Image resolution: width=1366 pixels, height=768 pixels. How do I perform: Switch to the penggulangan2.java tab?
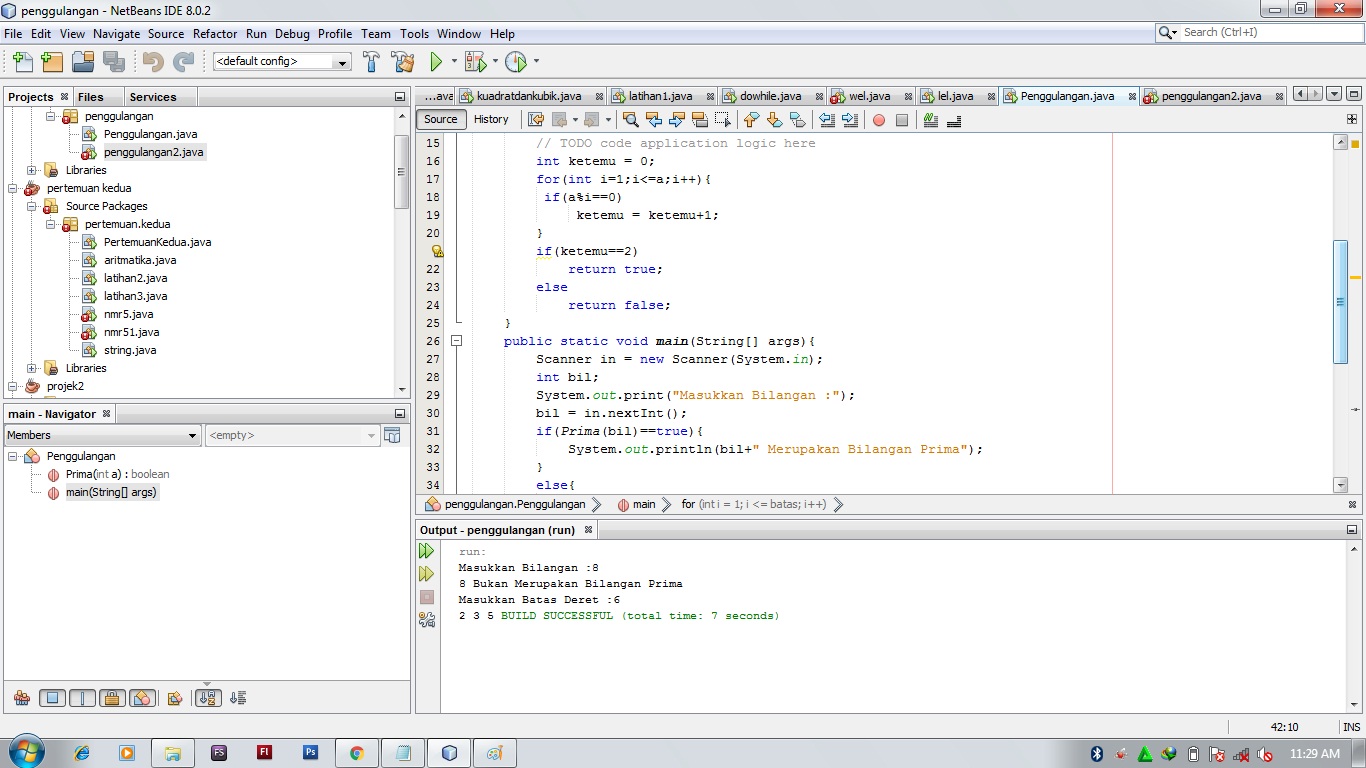(x=1211, y=96)
